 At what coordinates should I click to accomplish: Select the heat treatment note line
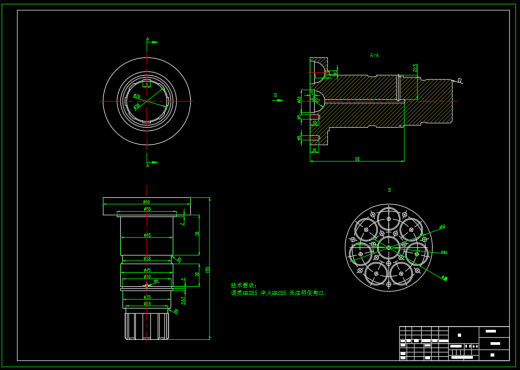[278, 293]
